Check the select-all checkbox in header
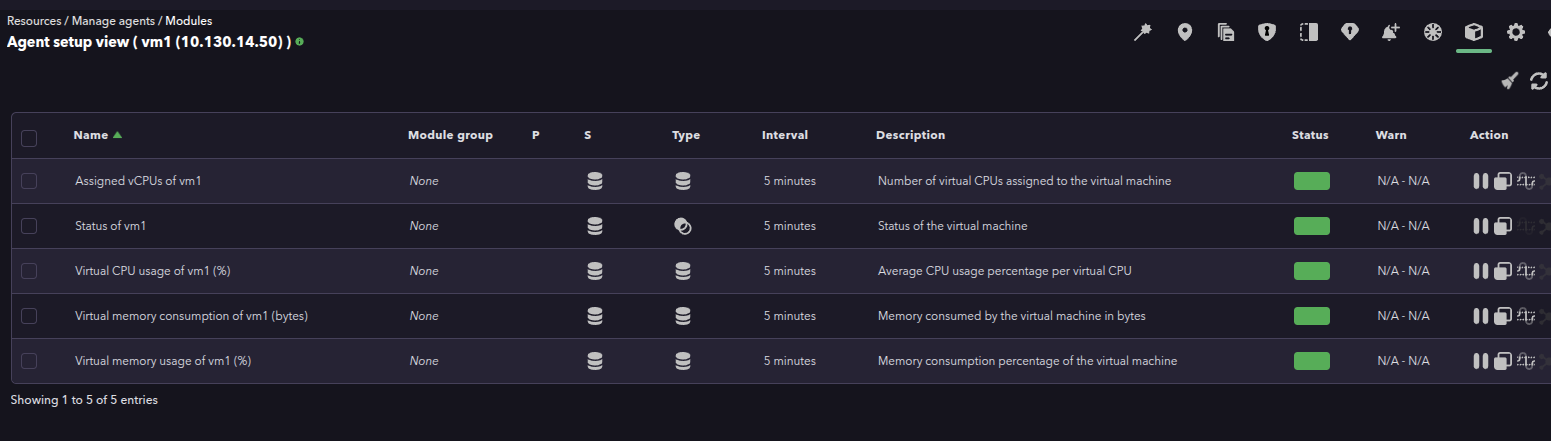Viewport: 1551px width, 441px height. coord(29,138)
